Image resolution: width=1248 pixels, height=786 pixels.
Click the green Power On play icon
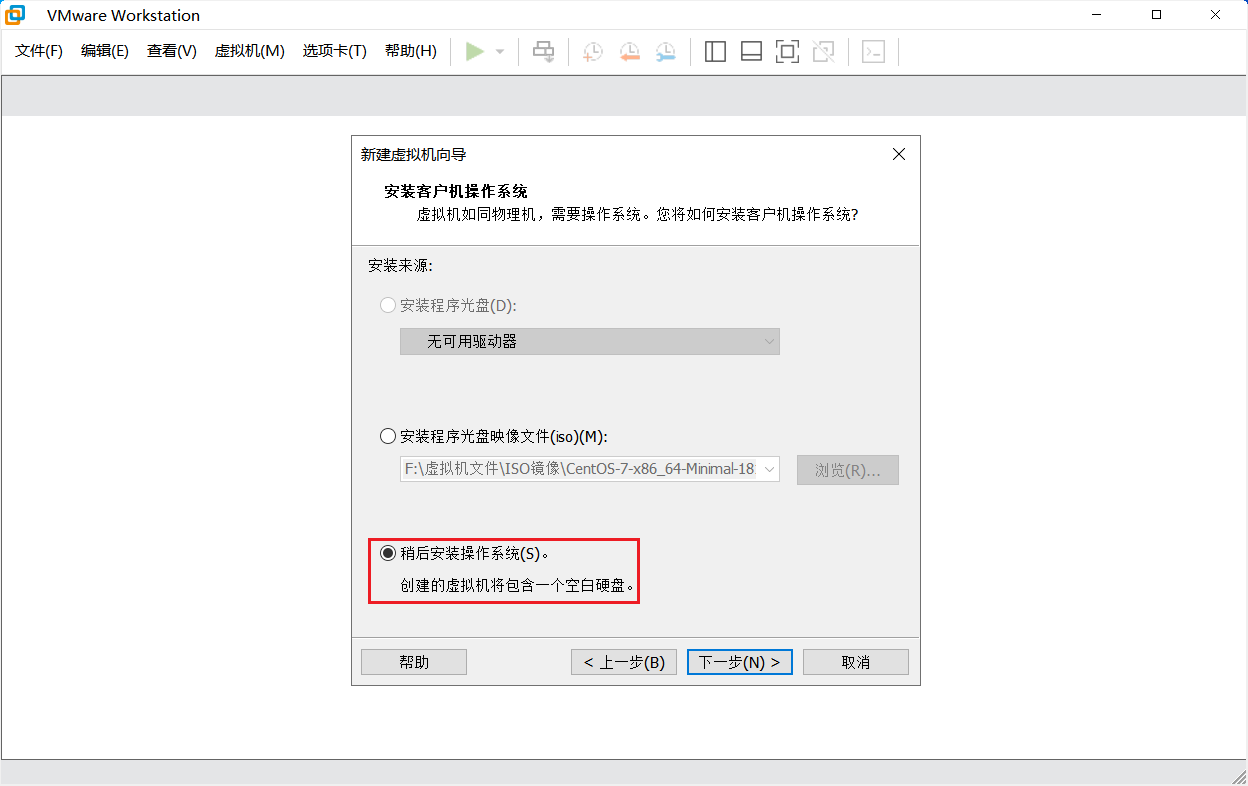pos(475,51)
